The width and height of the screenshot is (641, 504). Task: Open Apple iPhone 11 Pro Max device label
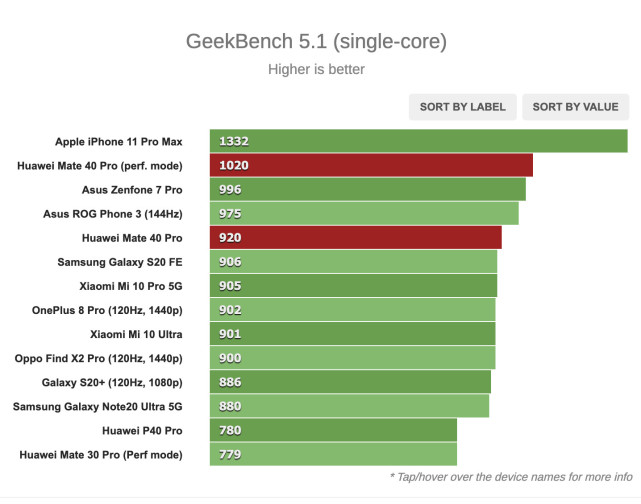pos(119,142)
